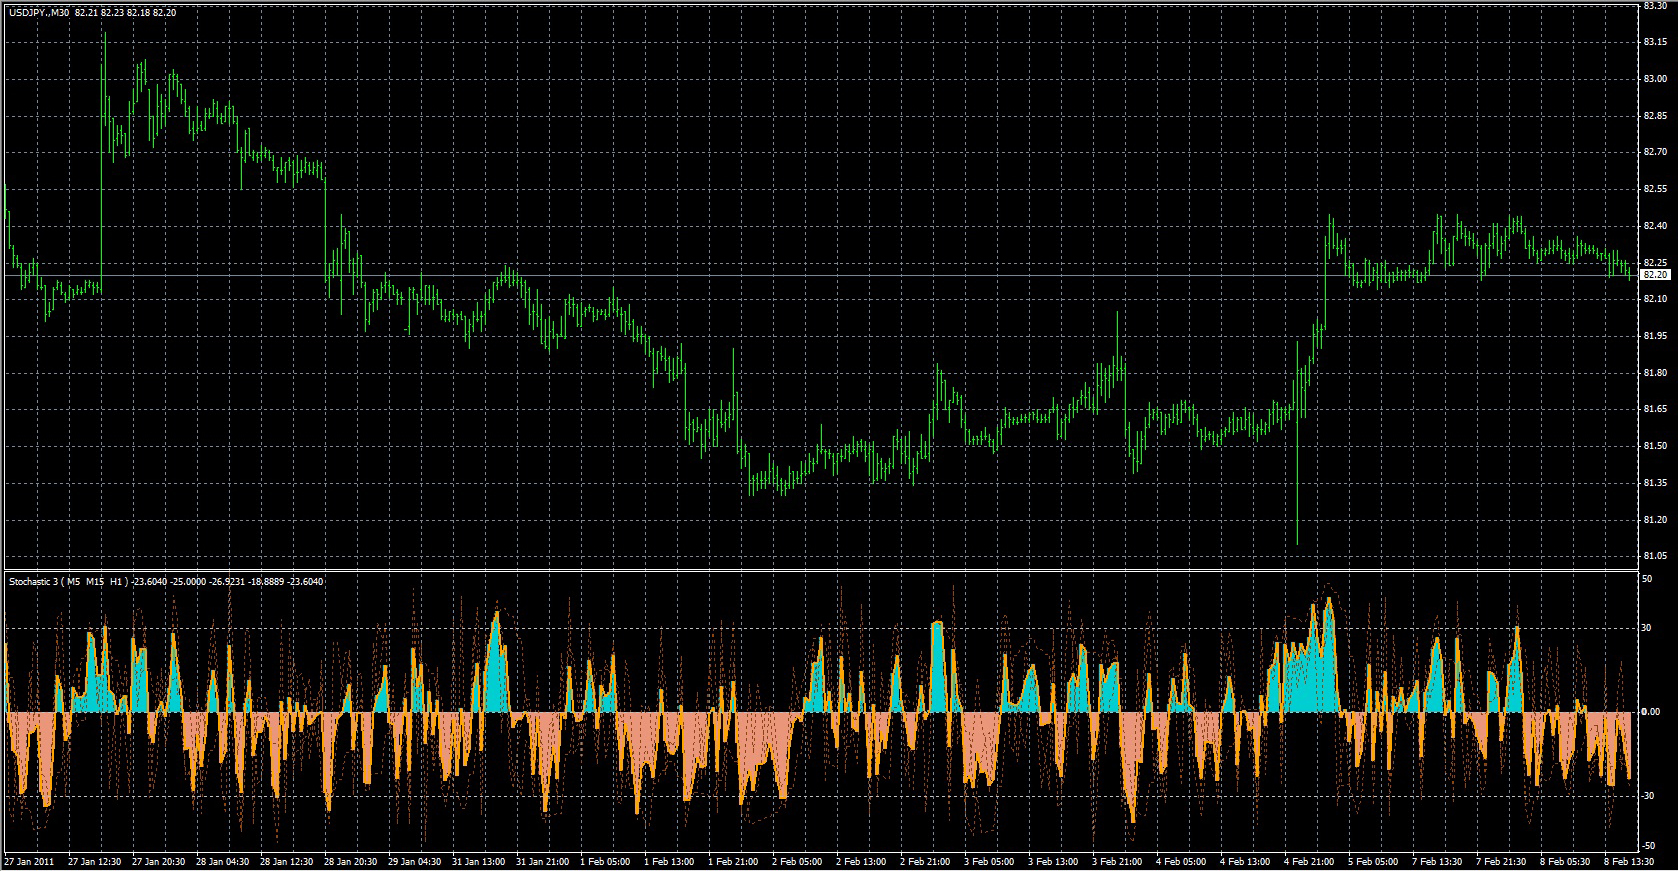Click the 8 Feb 13:30 time label

click(1628, 861)
